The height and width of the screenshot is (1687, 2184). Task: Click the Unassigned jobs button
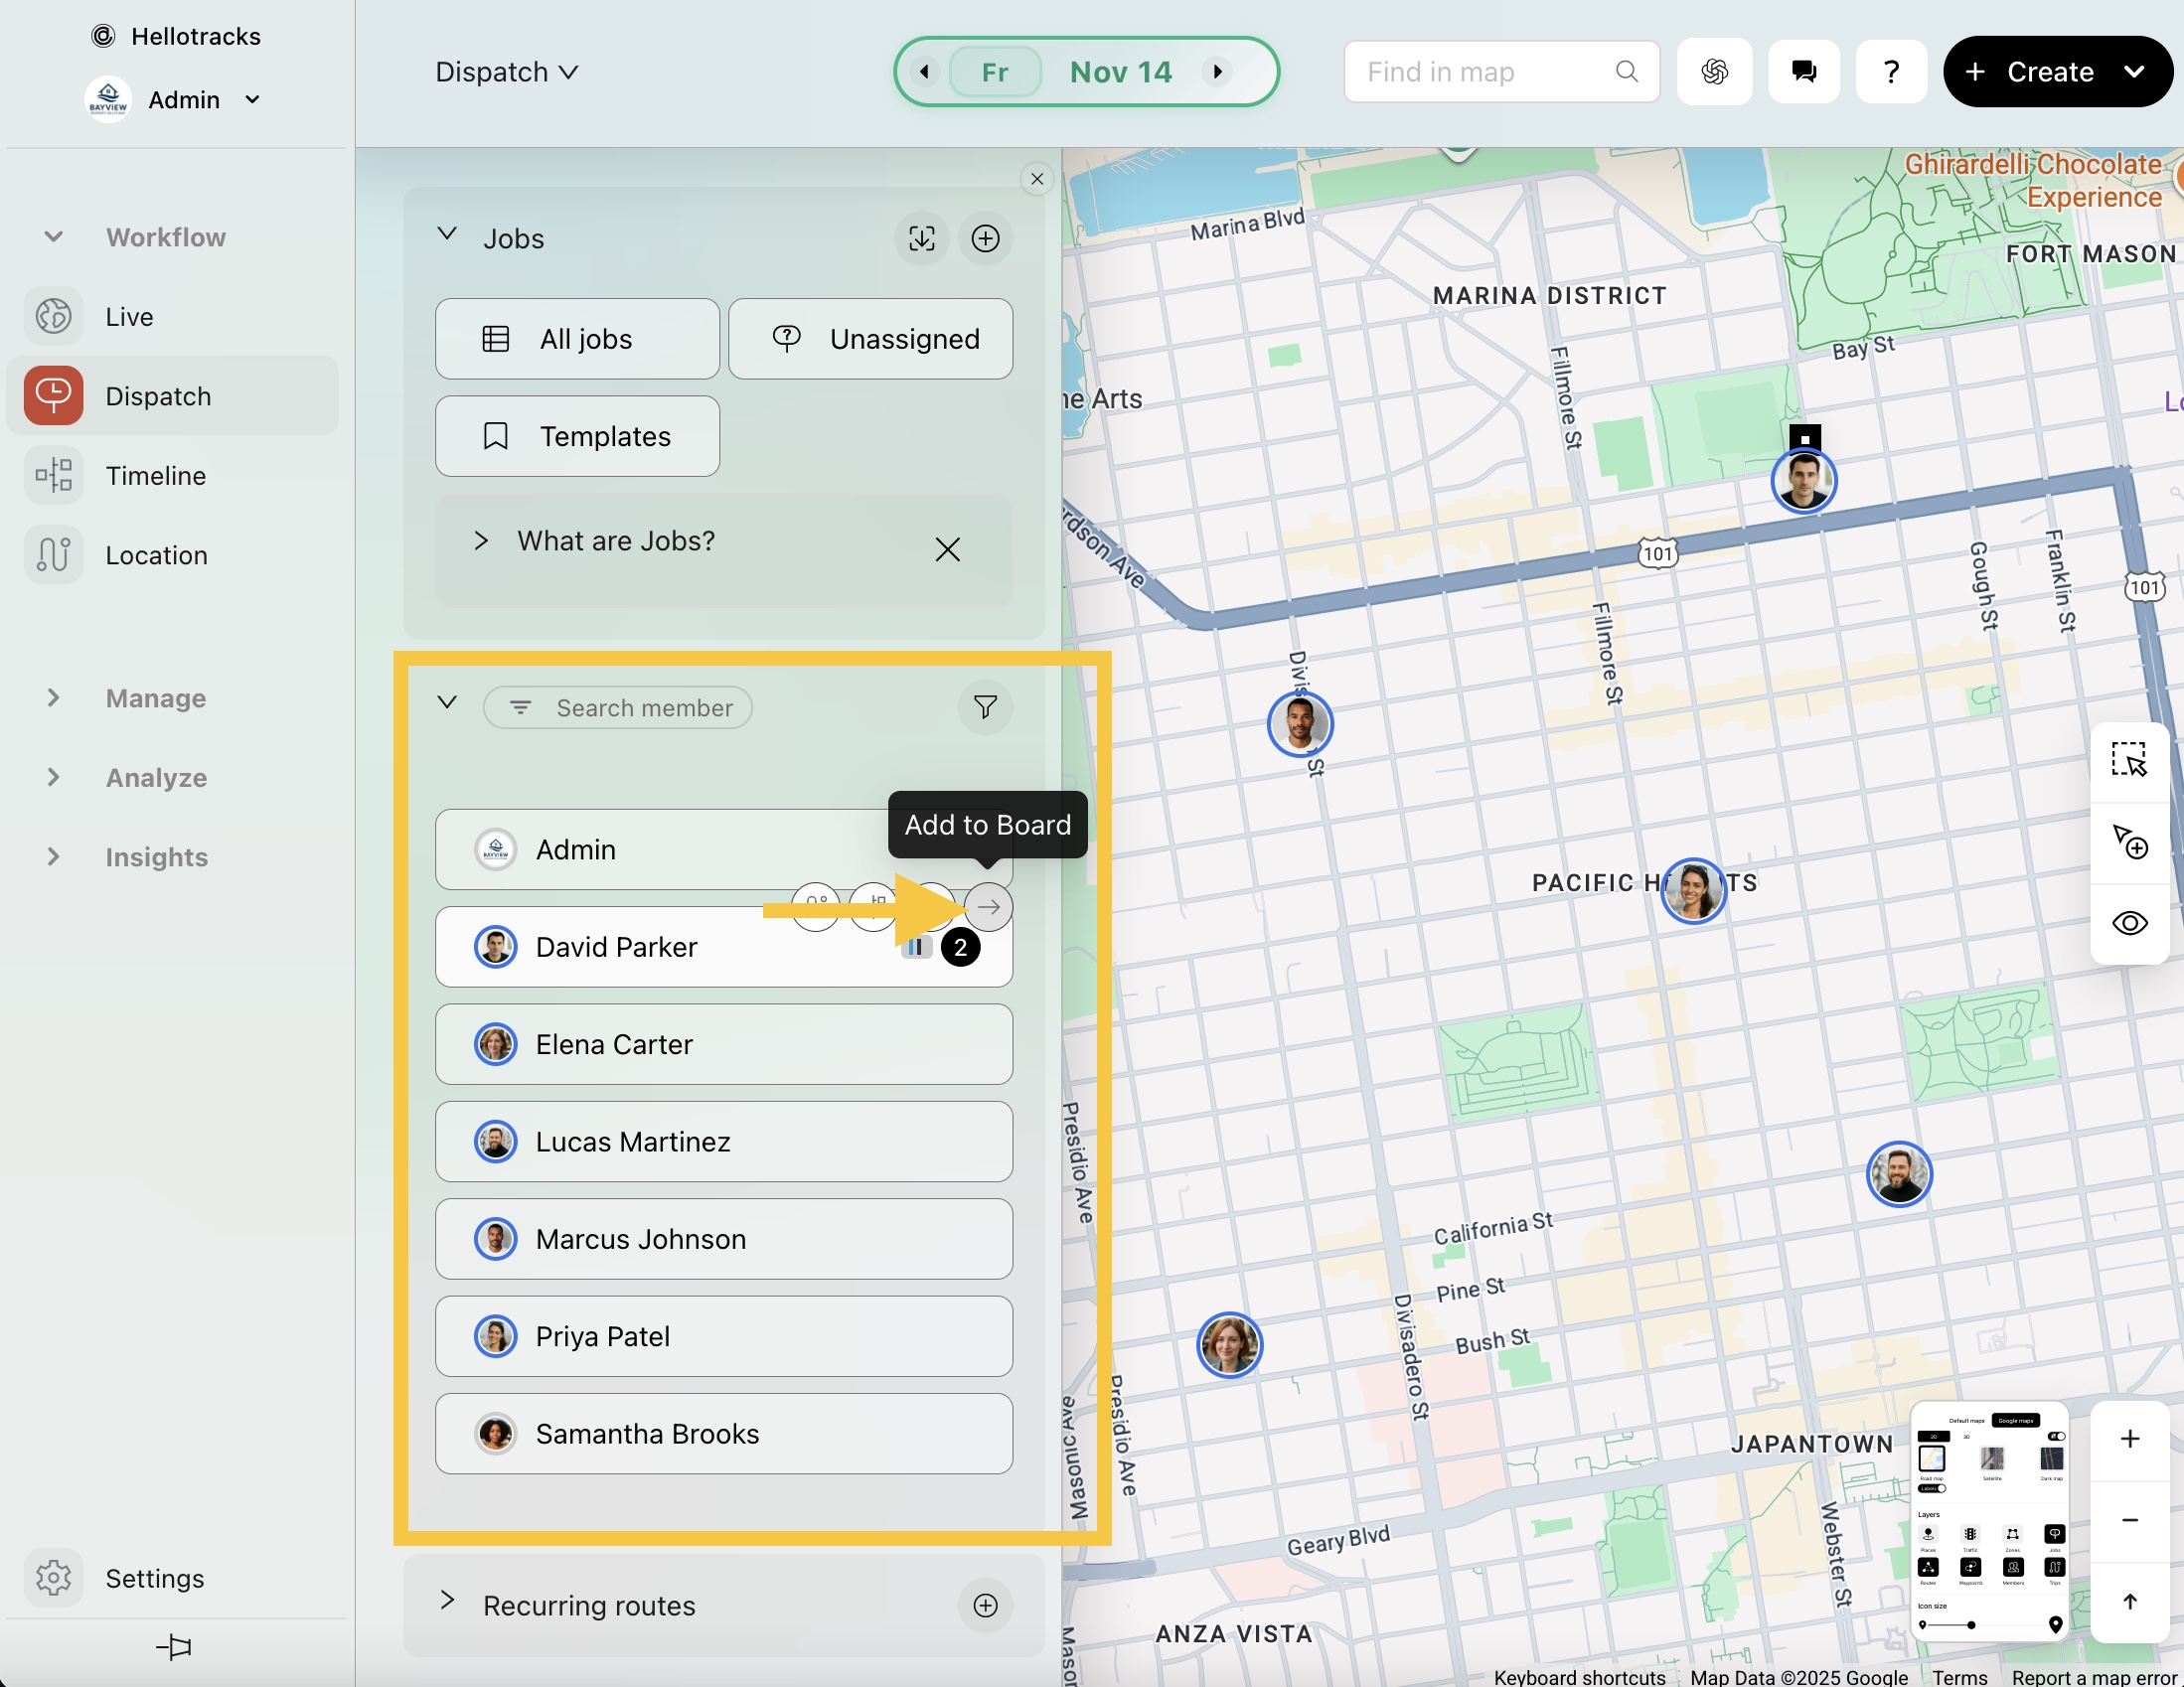click(870, 339)
